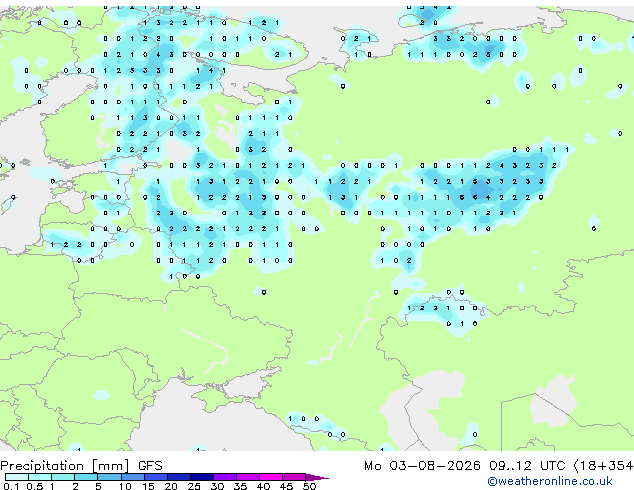Click the legend label '30'

point(218,486)
